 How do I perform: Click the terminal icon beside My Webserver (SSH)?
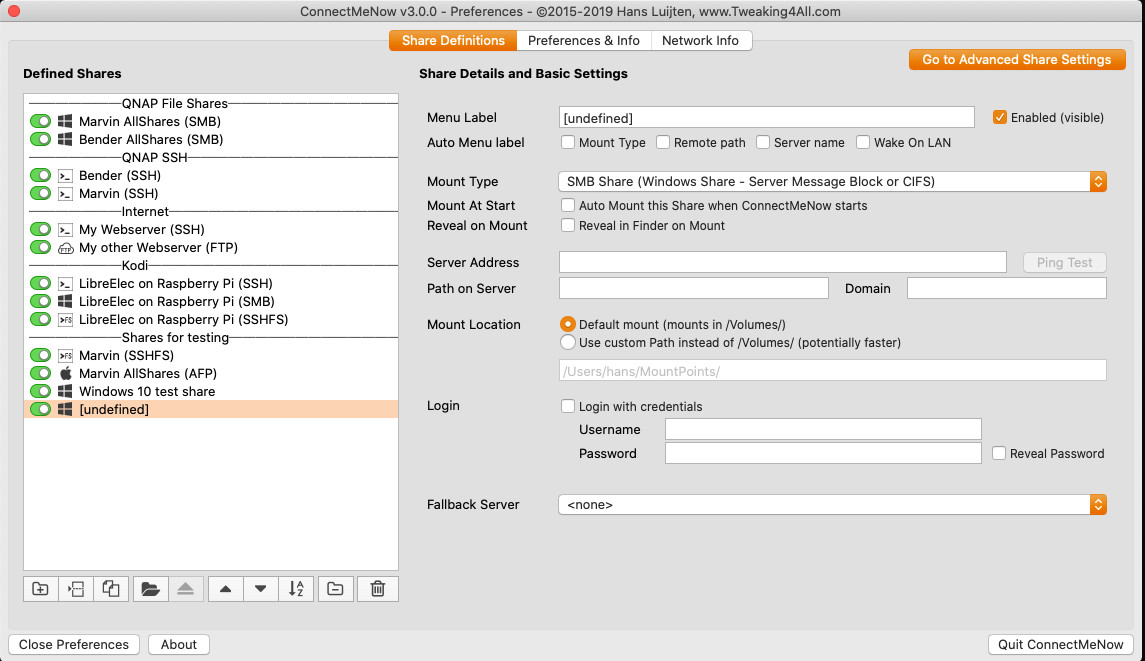click(x=65, y=229)
